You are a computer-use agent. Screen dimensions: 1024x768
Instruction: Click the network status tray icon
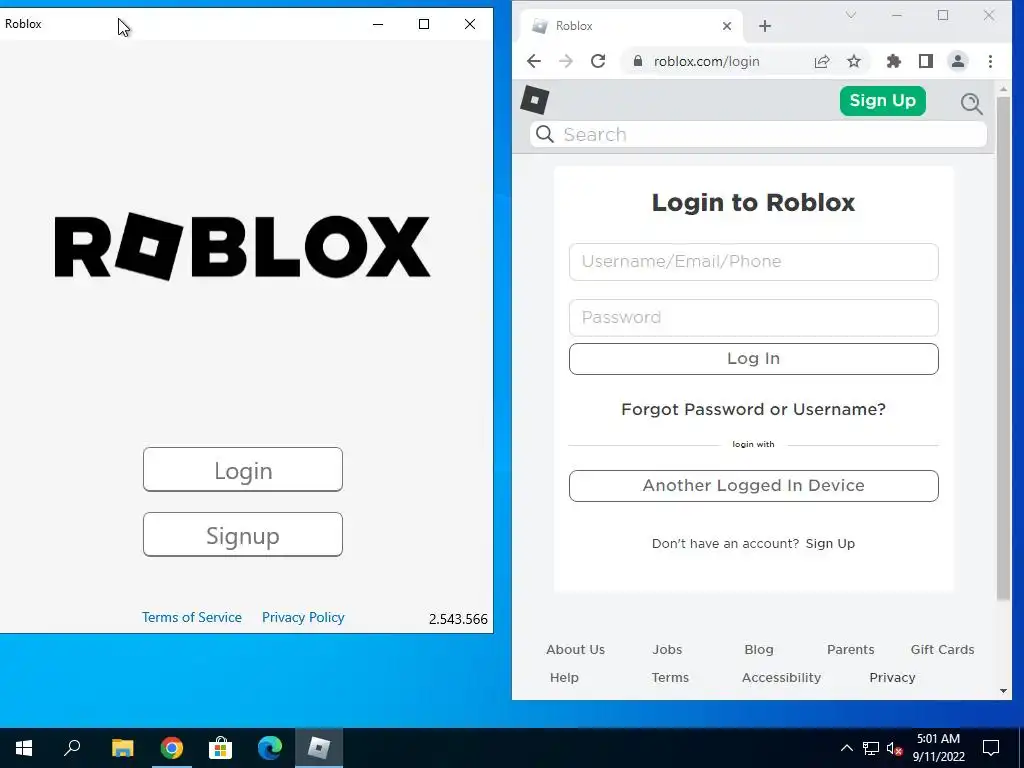[x=871, y=748]
